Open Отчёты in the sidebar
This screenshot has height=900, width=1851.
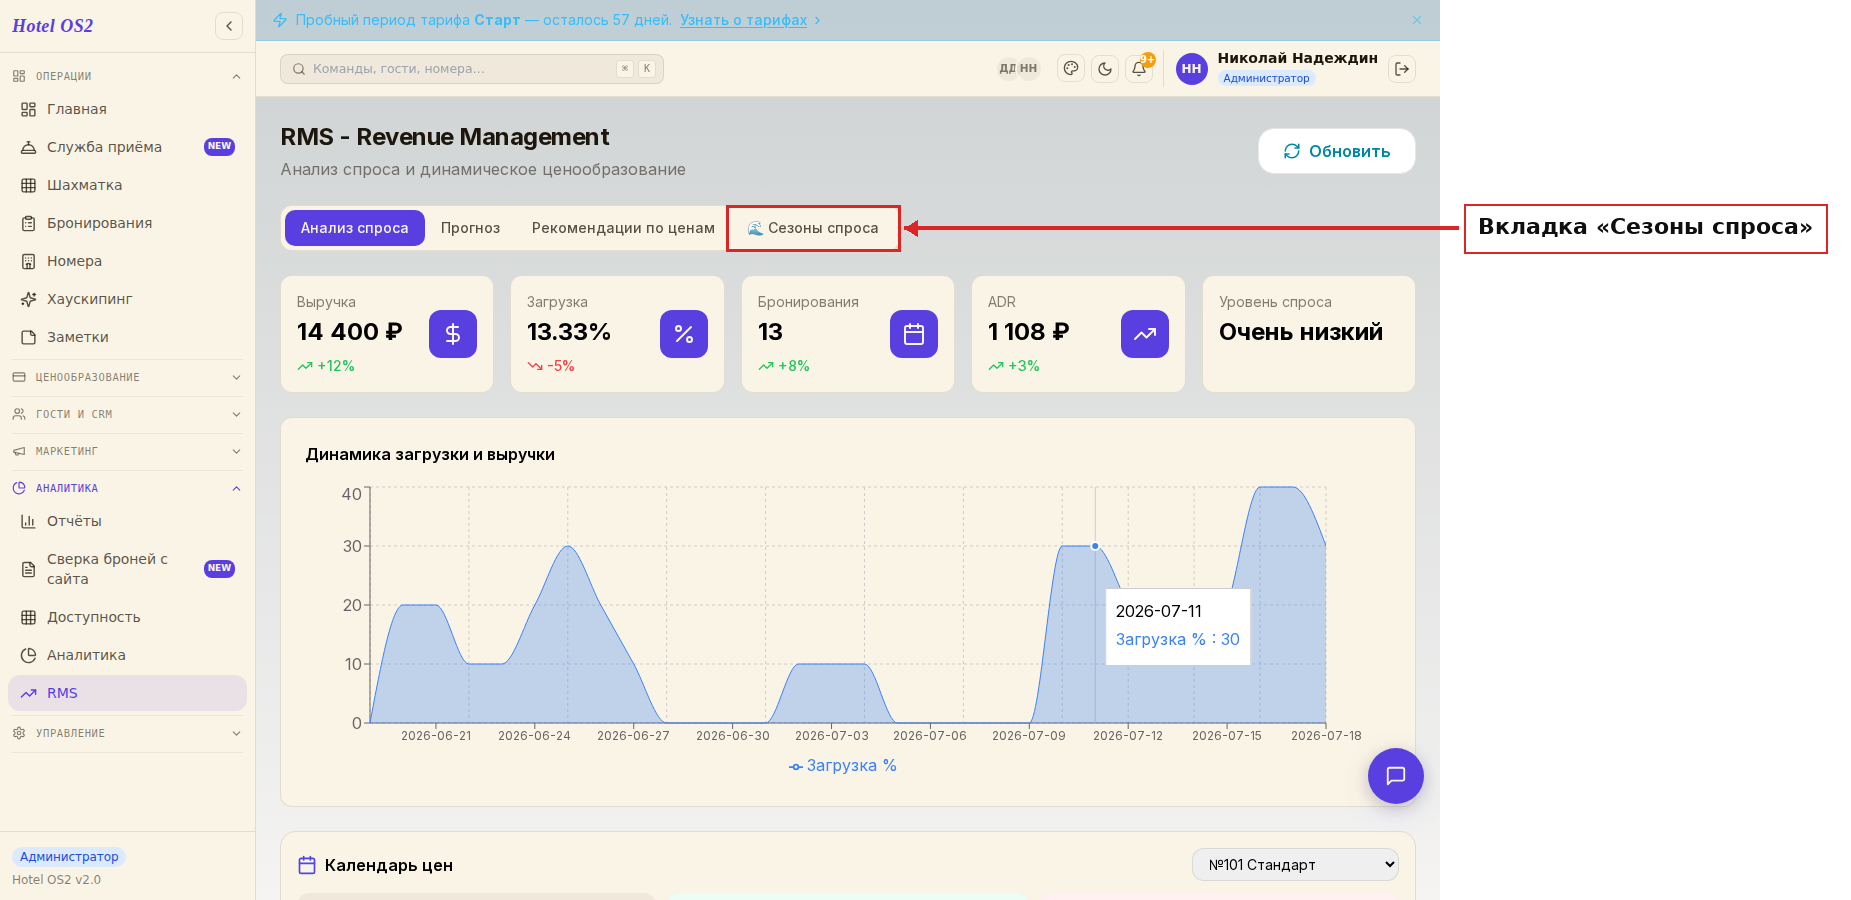127,521
